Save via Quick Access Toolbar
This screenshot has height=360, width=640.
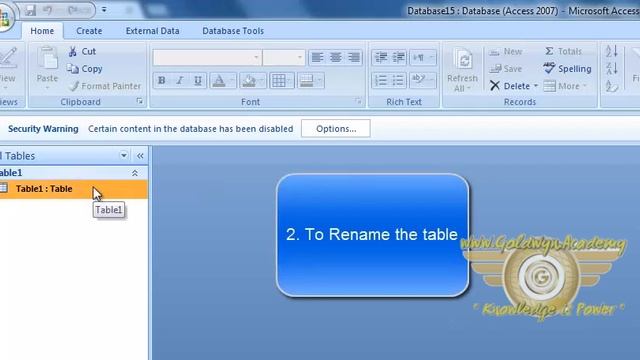[x=30, y=10]
